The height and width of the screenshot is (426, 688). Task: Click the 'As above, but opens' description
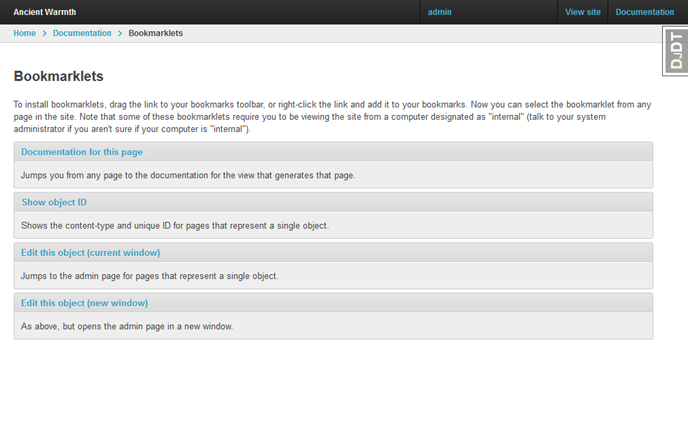click(x=127, y=325)
